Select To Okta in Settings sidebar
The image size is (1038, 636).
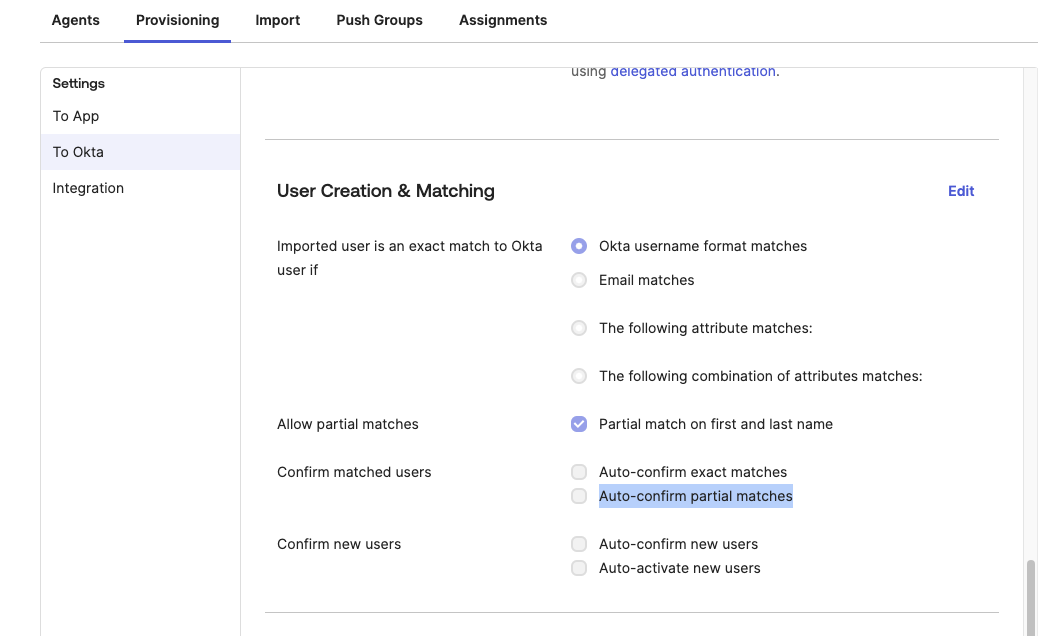click(140, 152)
